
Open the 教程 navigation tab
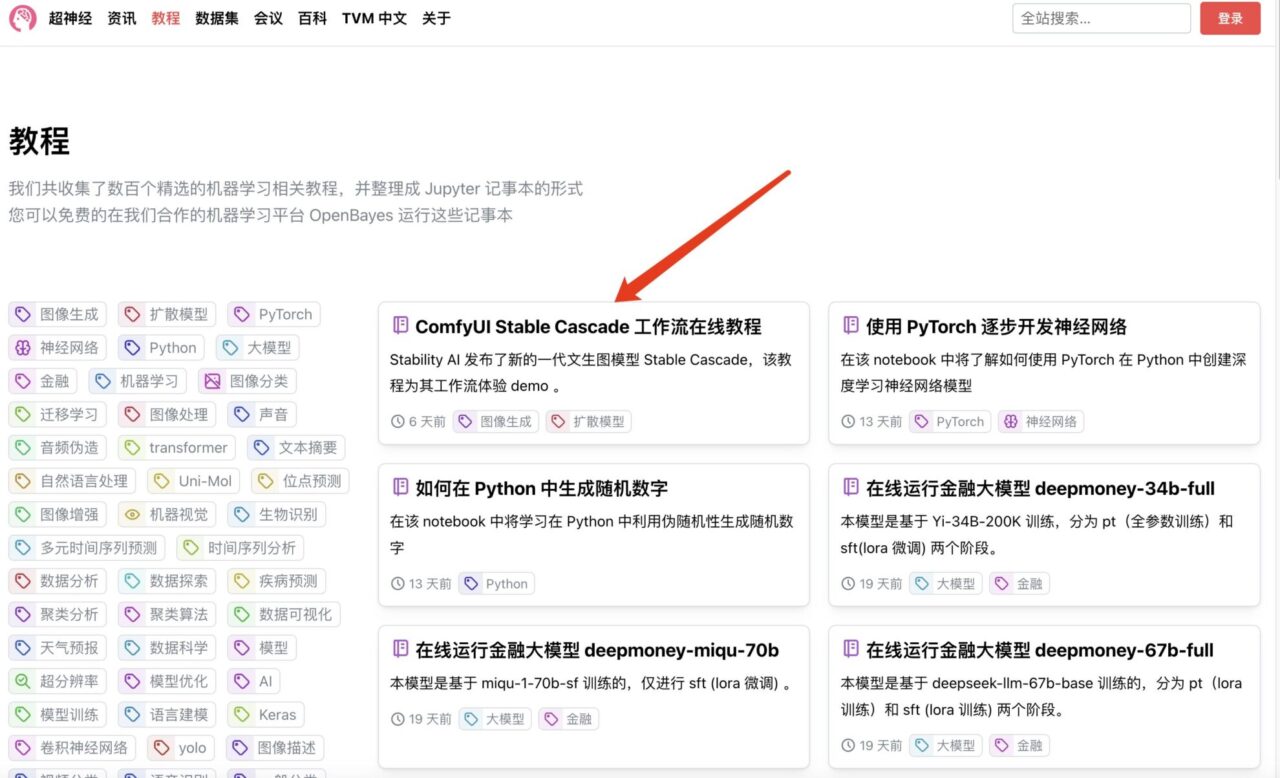click(166, 18)
